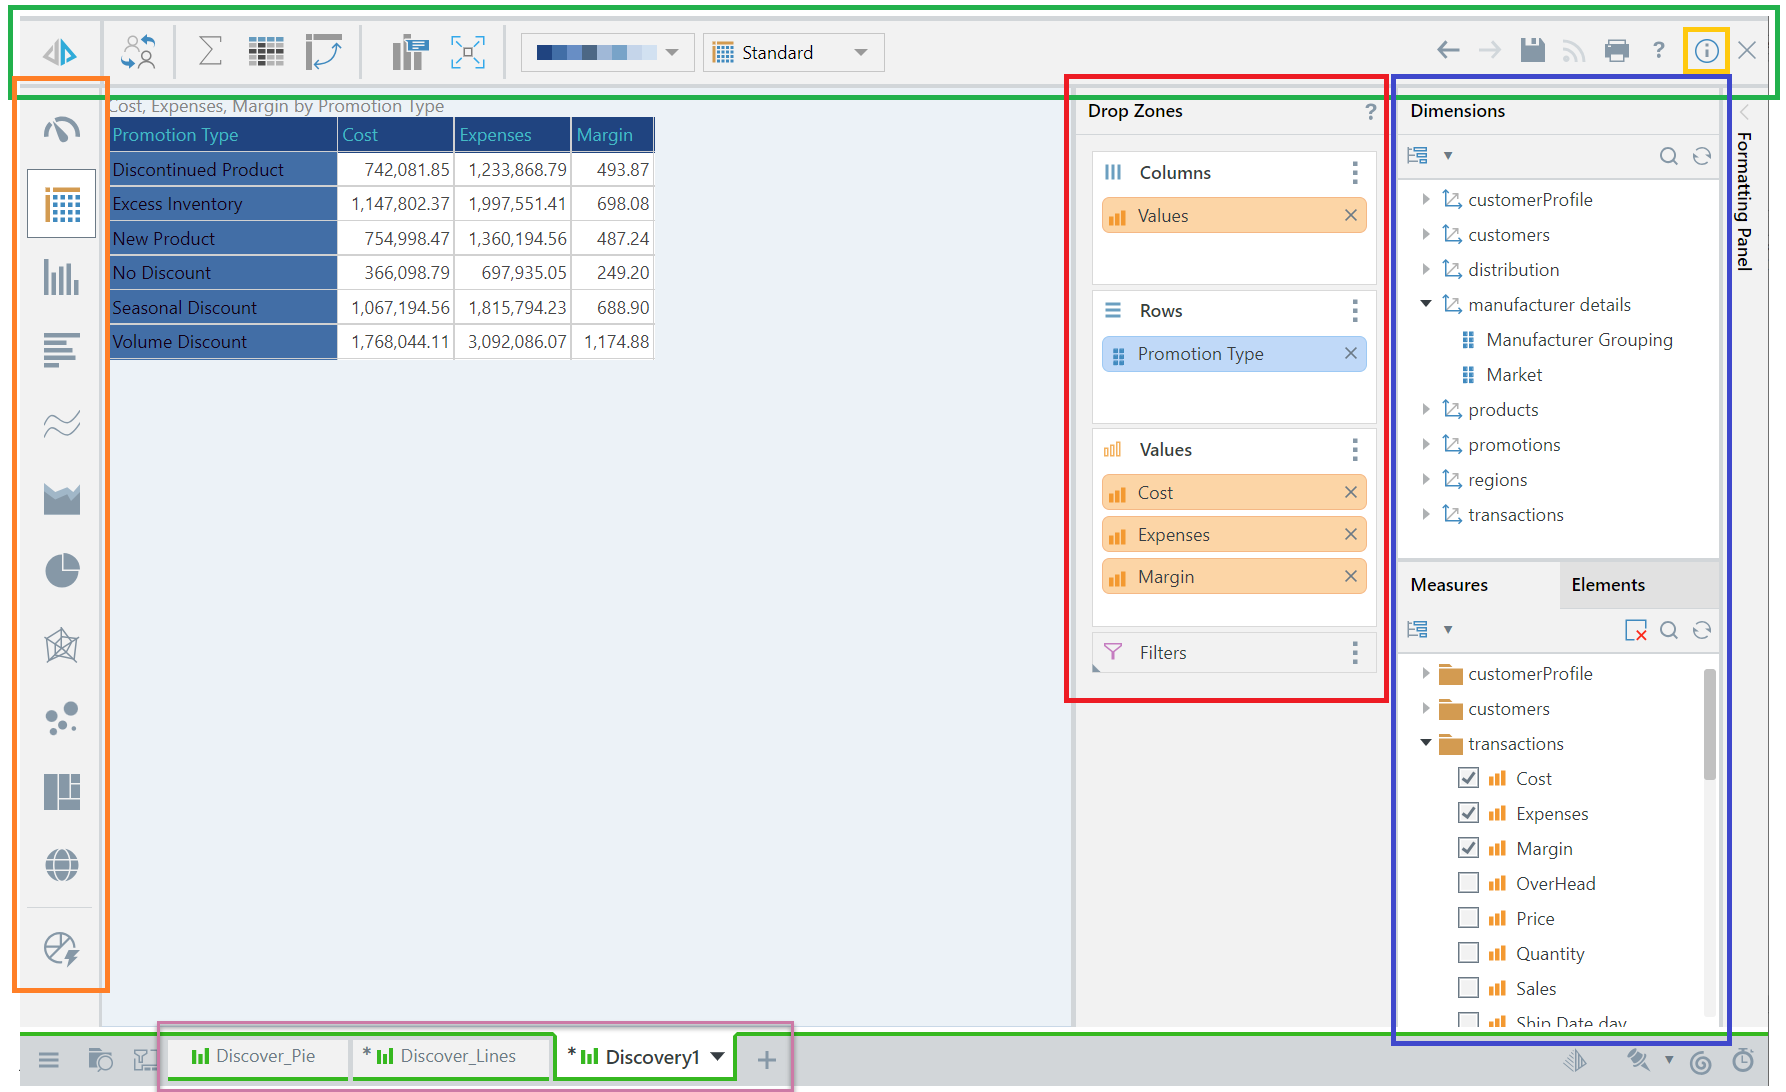
Task: Remove Cost chip from Values zone
Action: pos(1350,492)
